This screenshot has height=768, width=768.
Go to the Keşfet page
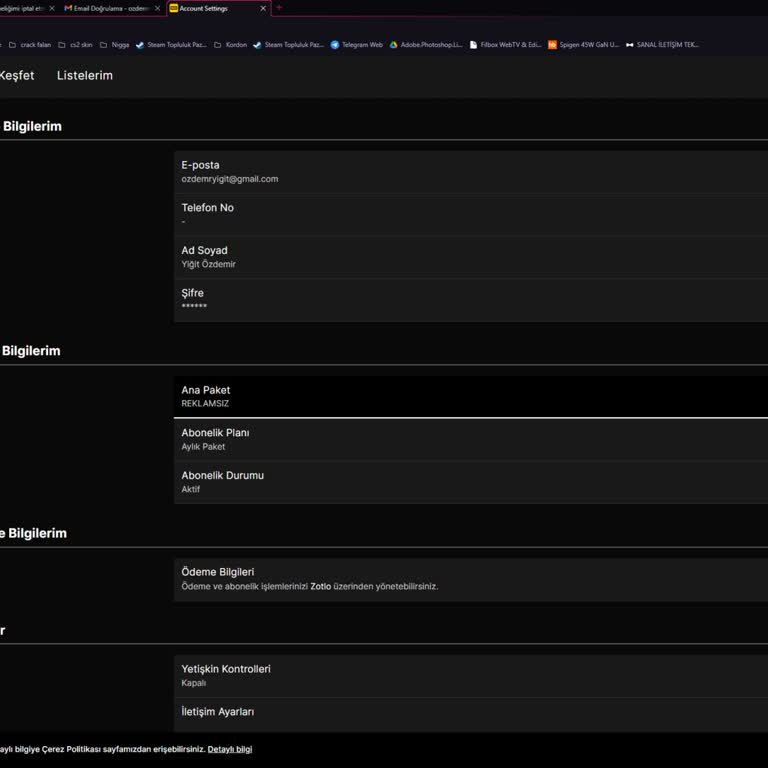(17, 75)
